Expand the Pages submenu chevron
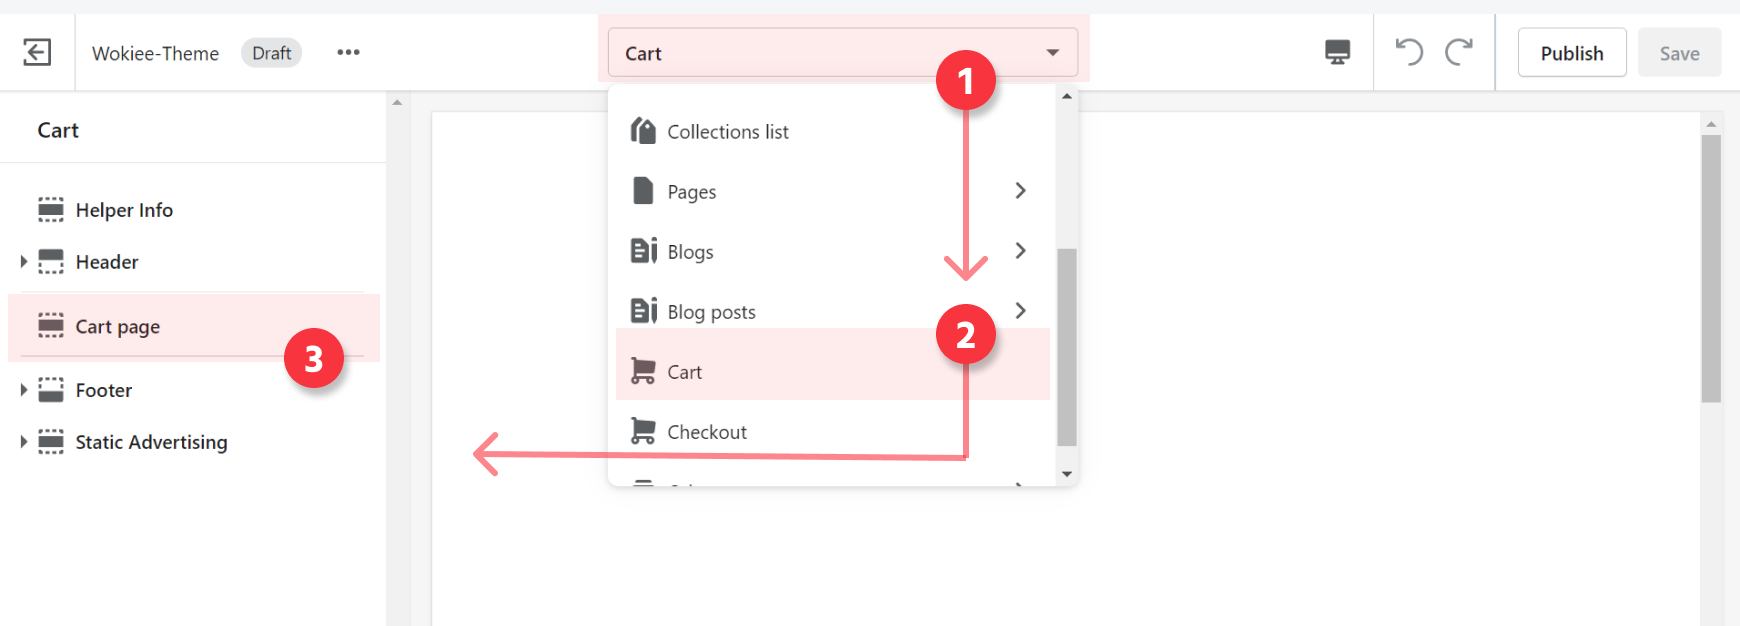This screenshot has width=1740, height=626. point(1020,191)
